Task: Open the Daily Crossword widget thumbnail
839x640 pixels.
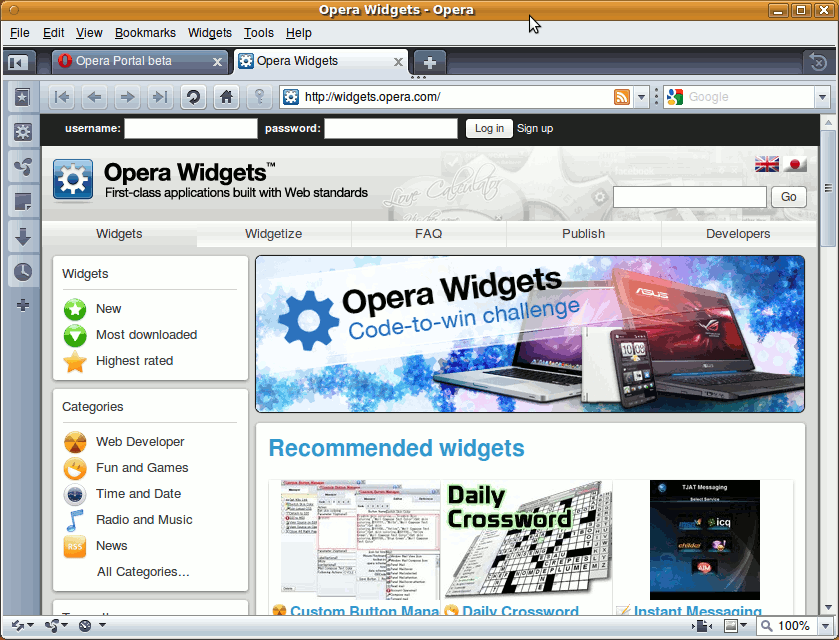Action: point(526,540)
